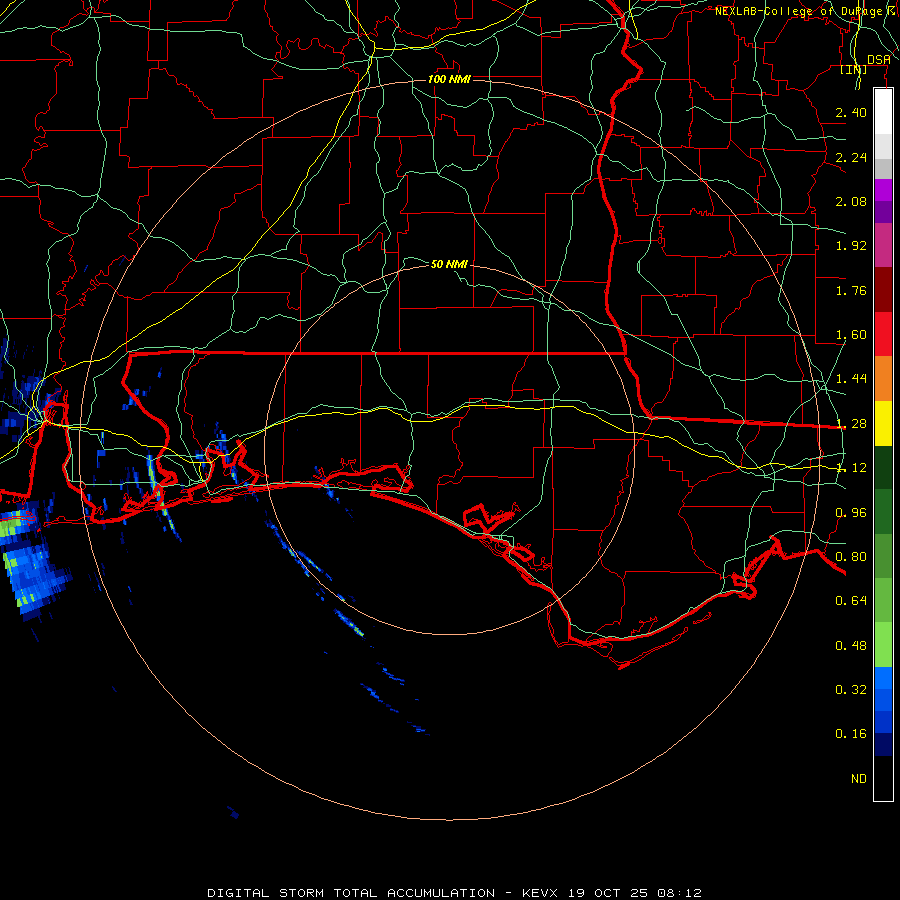Click the 50 NMI range ring label
Image resolution: width=900 pixels, height=900 pixels.
click(x=449, y=264)
